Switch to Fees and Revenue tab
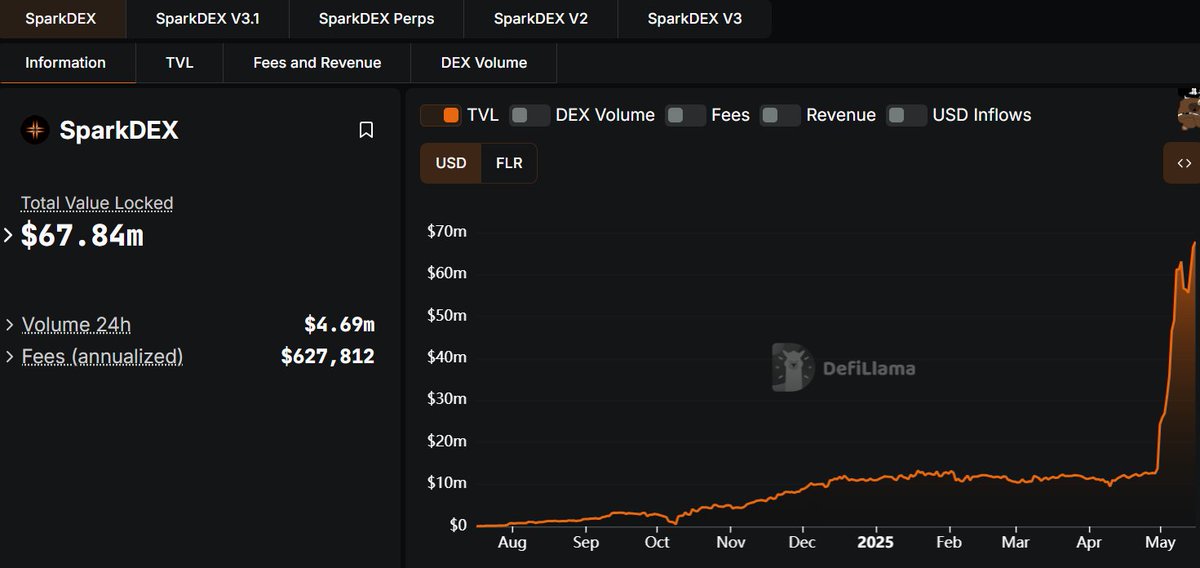Screen dimensions: 1200x568 317,63
